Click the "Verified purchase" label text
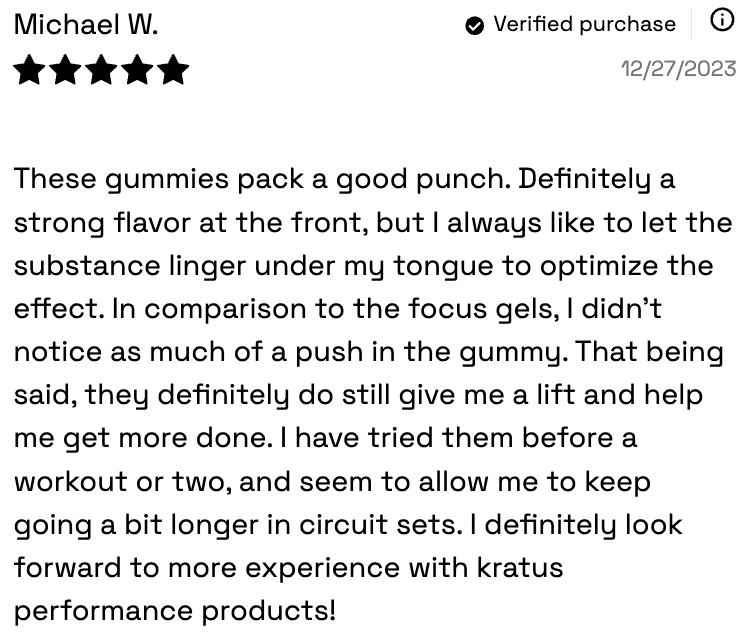744x634 pixels. (x=584, y=25)
